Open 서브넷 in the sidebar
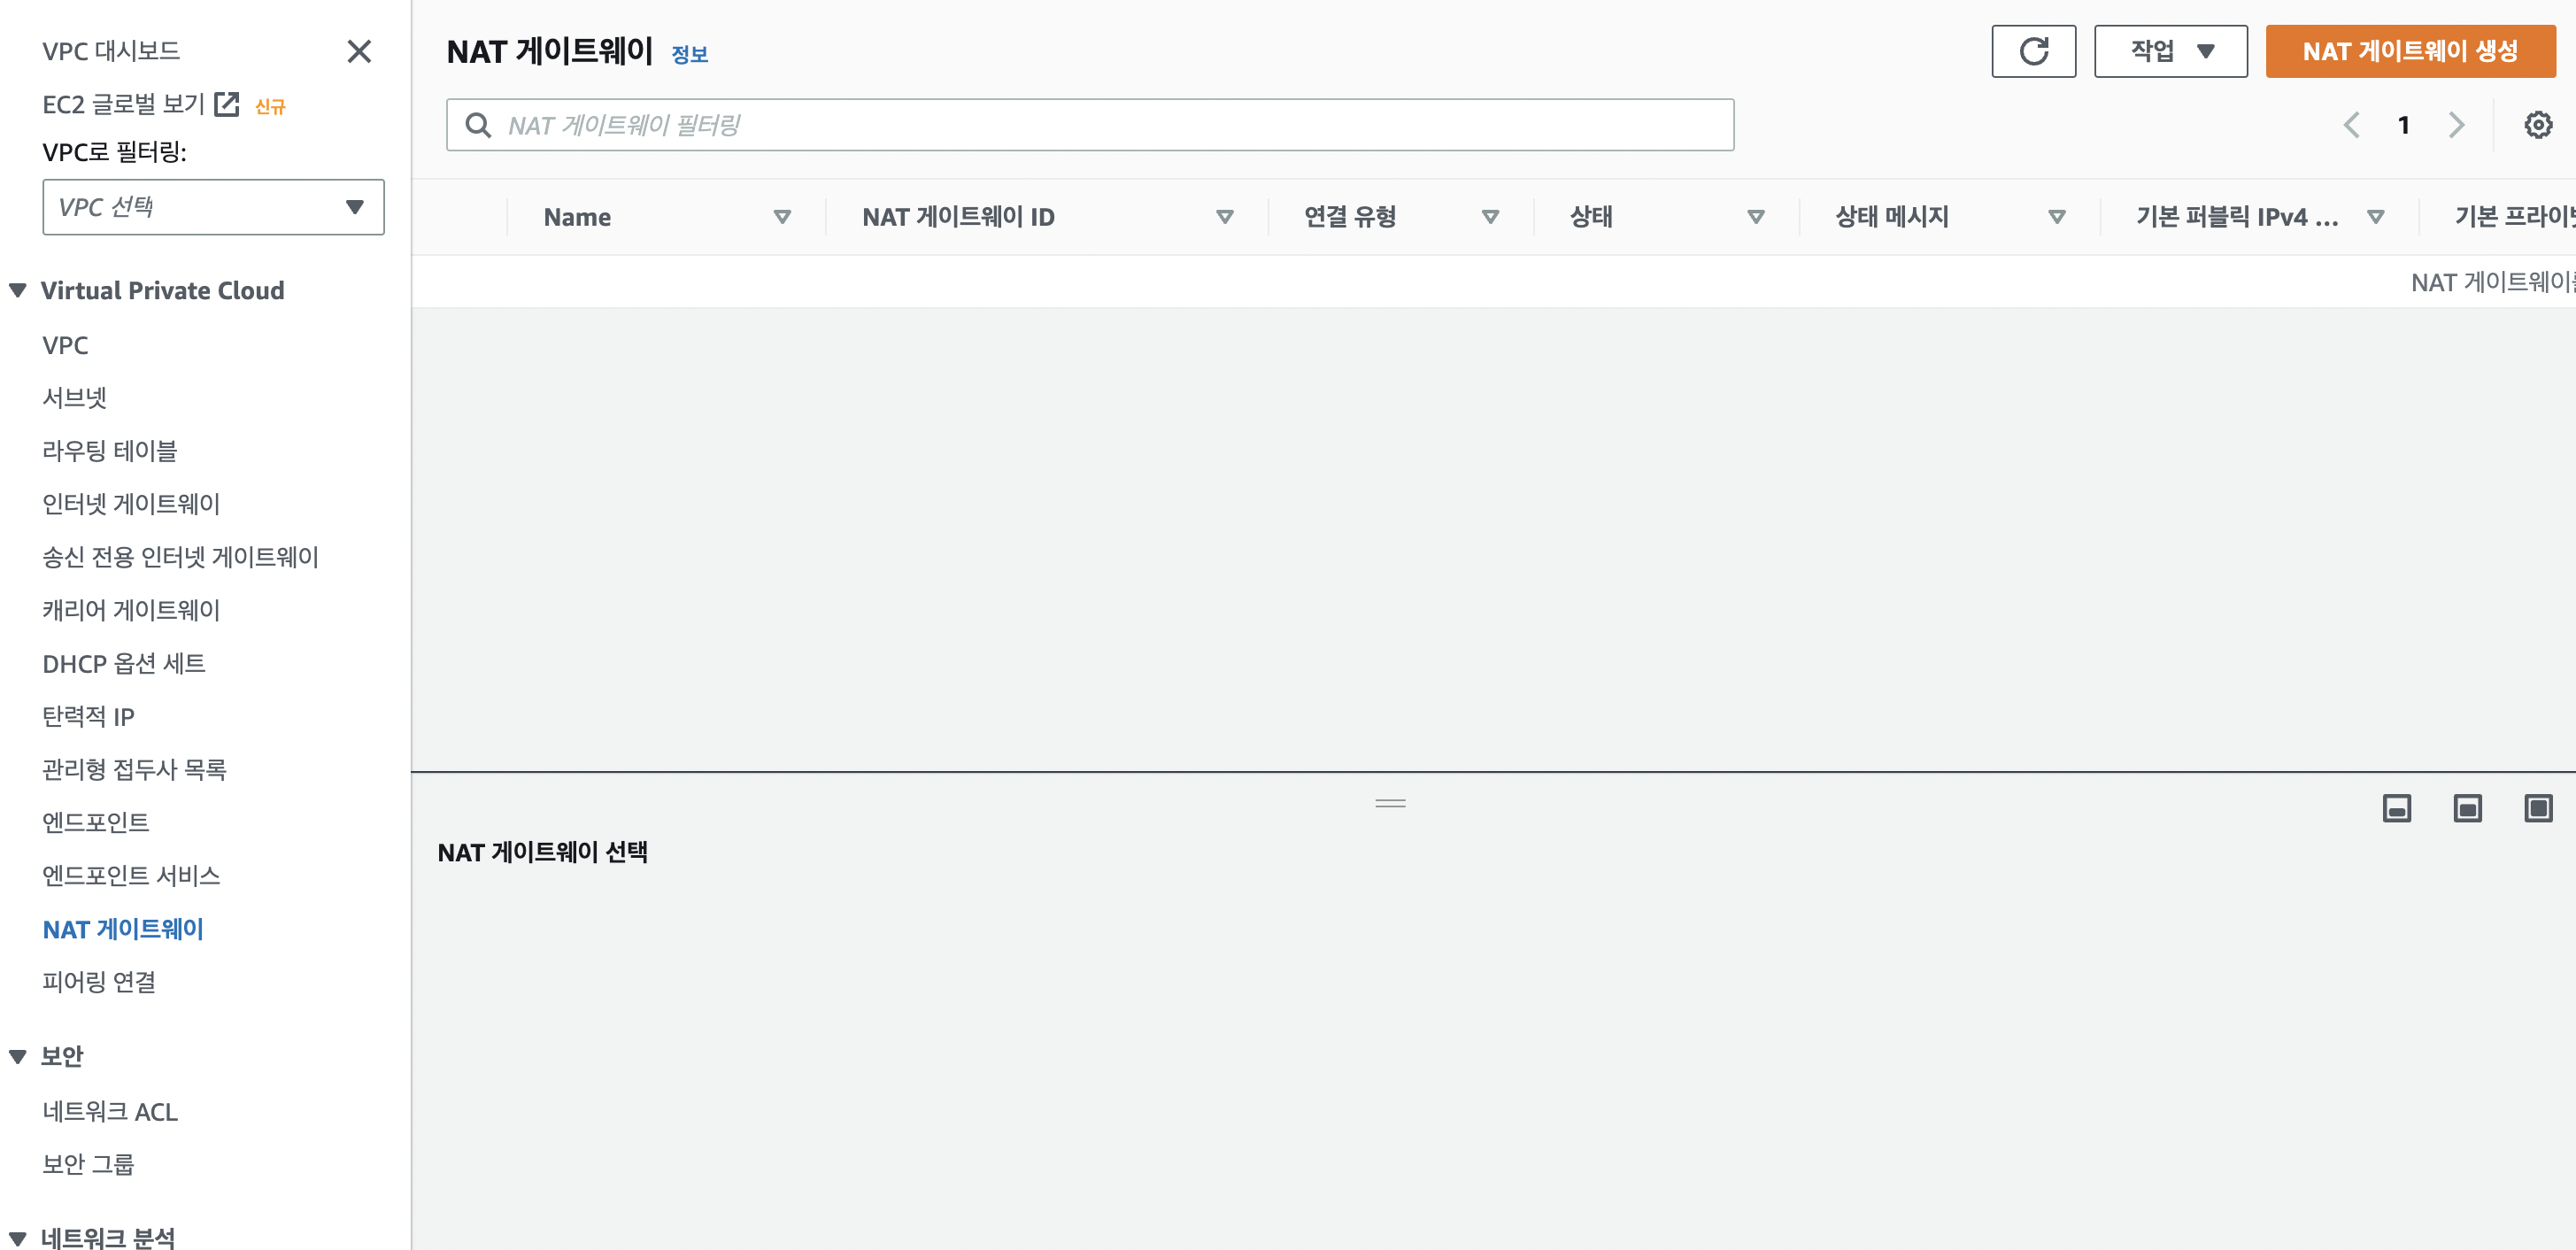 pos(75,398)
